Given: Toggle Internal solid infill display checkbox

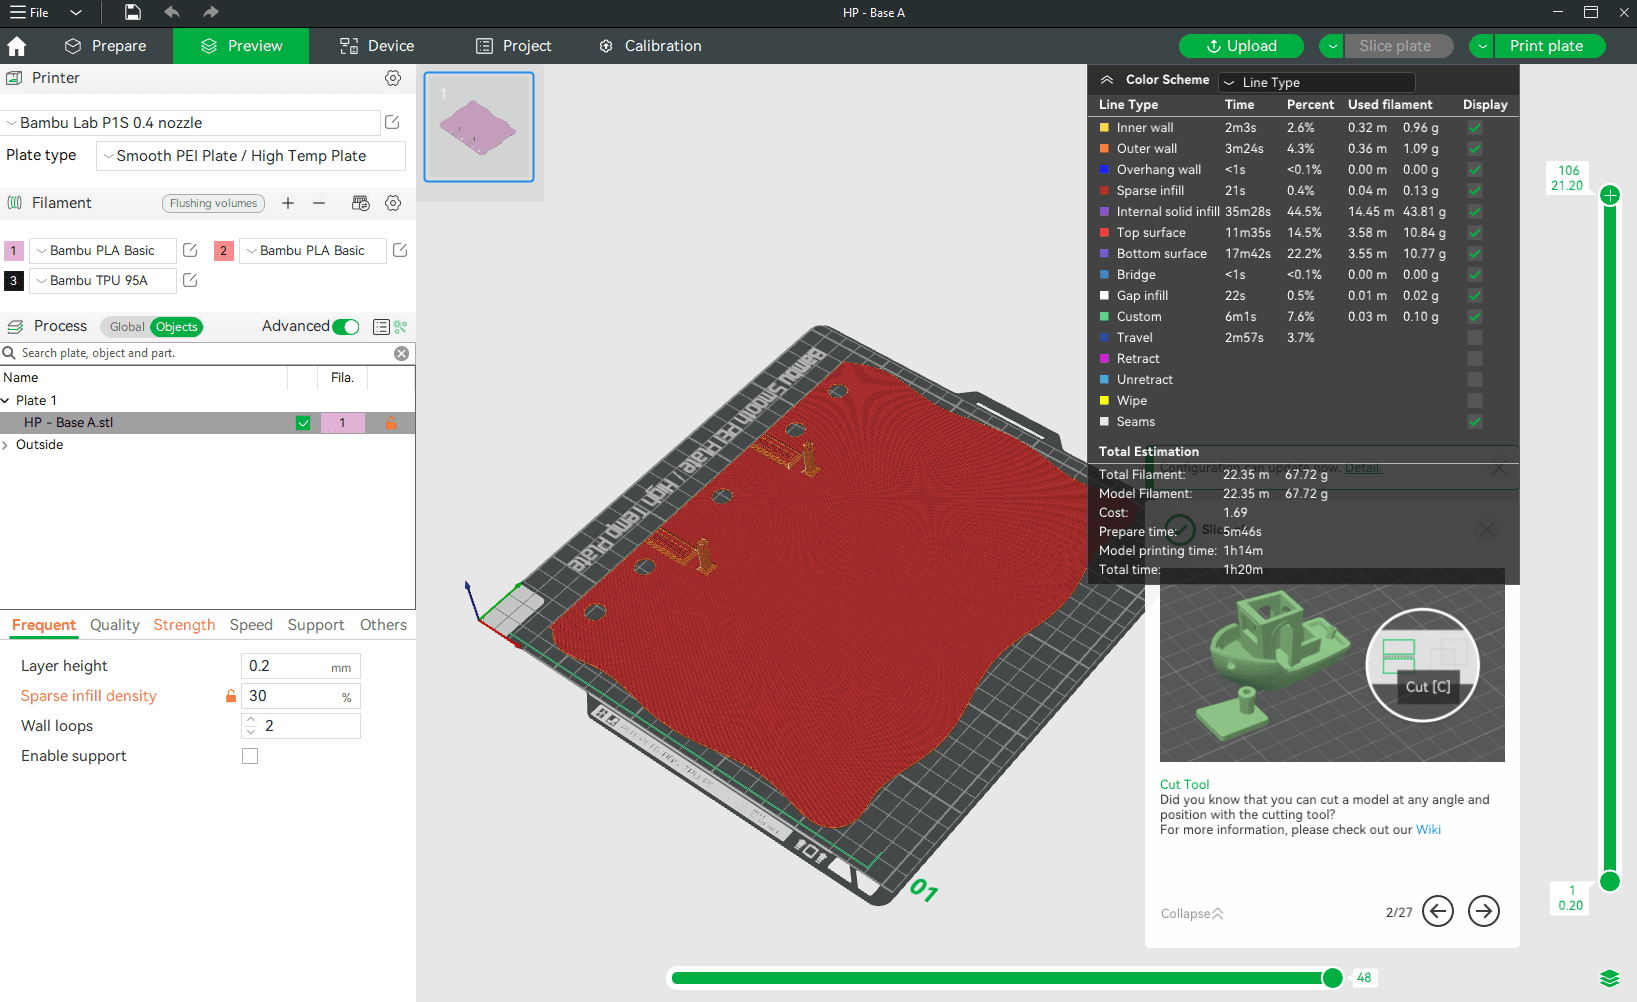Looking at the screenshot, I should (1475, 212).
